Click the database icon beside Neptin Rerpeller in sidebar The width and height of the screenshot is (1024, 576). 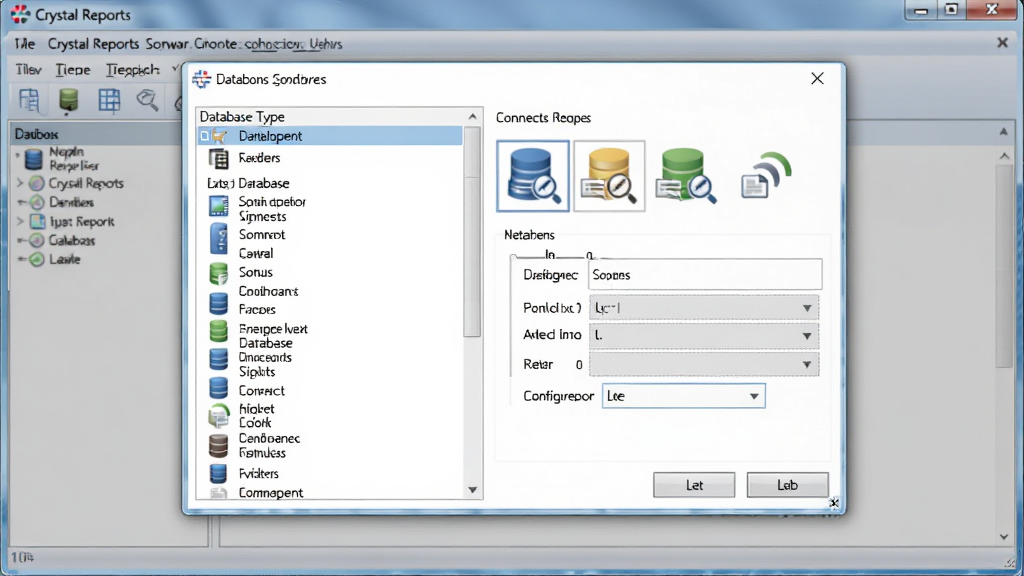(34, 159)
